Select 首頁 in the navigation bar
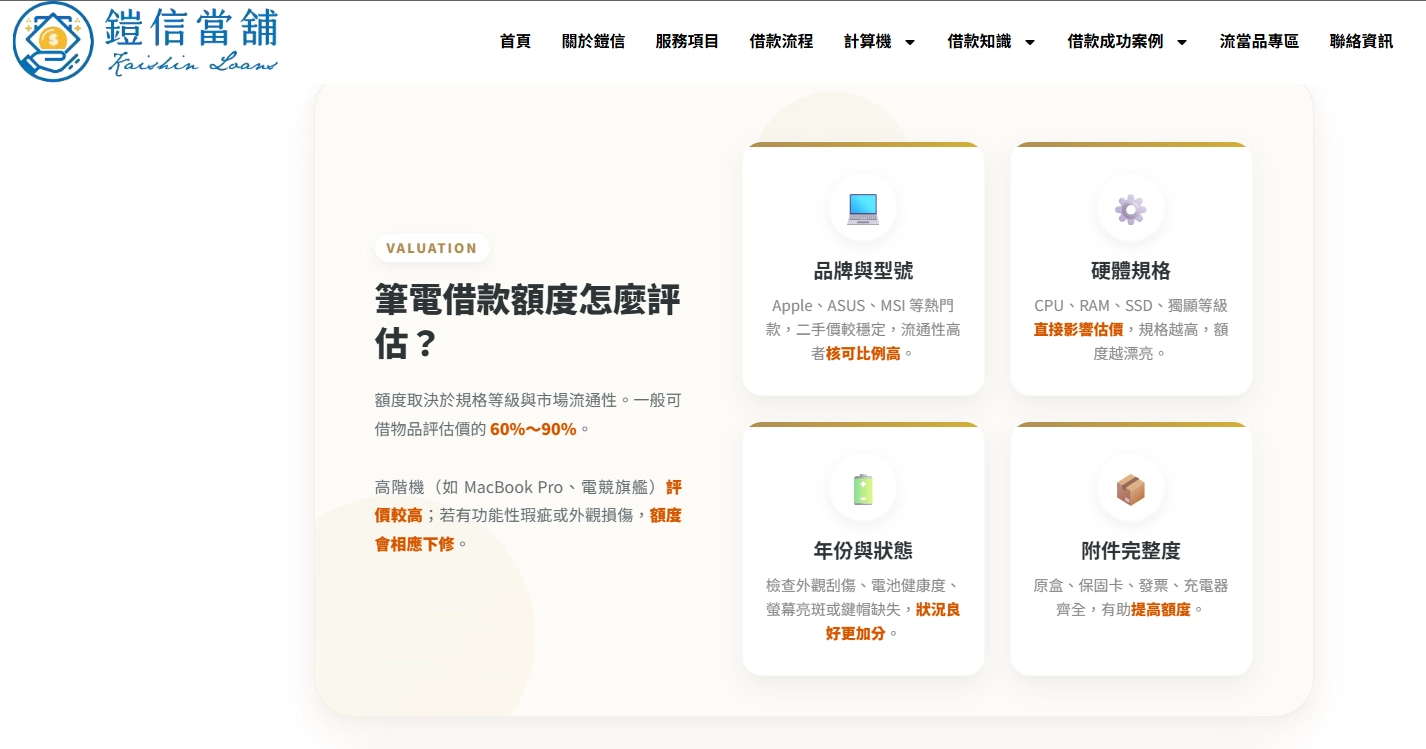This screenshot has width=1426, height=749. [x=514, y=43]
